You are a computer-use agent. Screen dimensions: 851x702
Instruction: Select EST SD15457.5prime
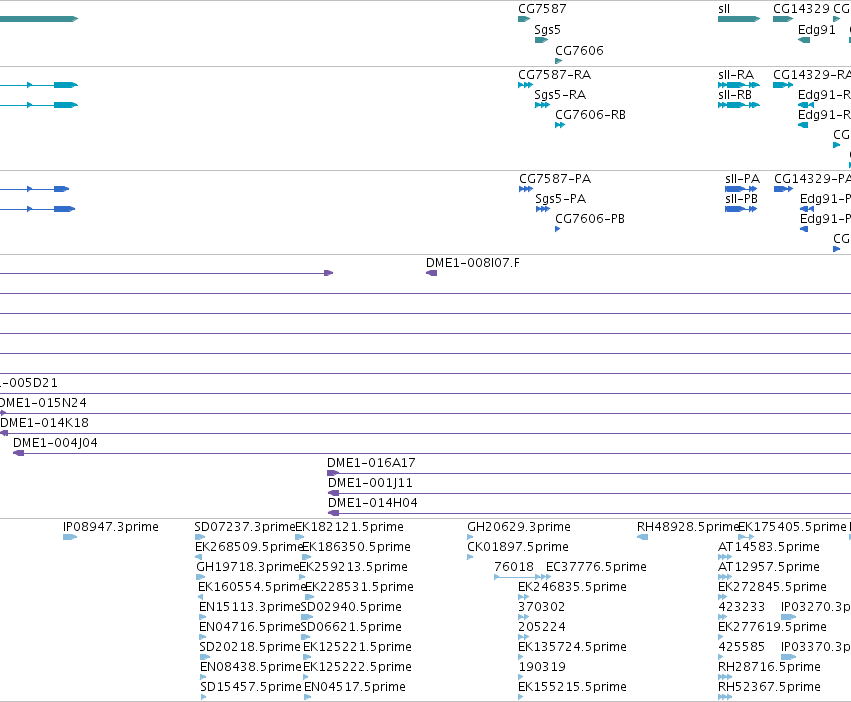click(x=251, y=688)
